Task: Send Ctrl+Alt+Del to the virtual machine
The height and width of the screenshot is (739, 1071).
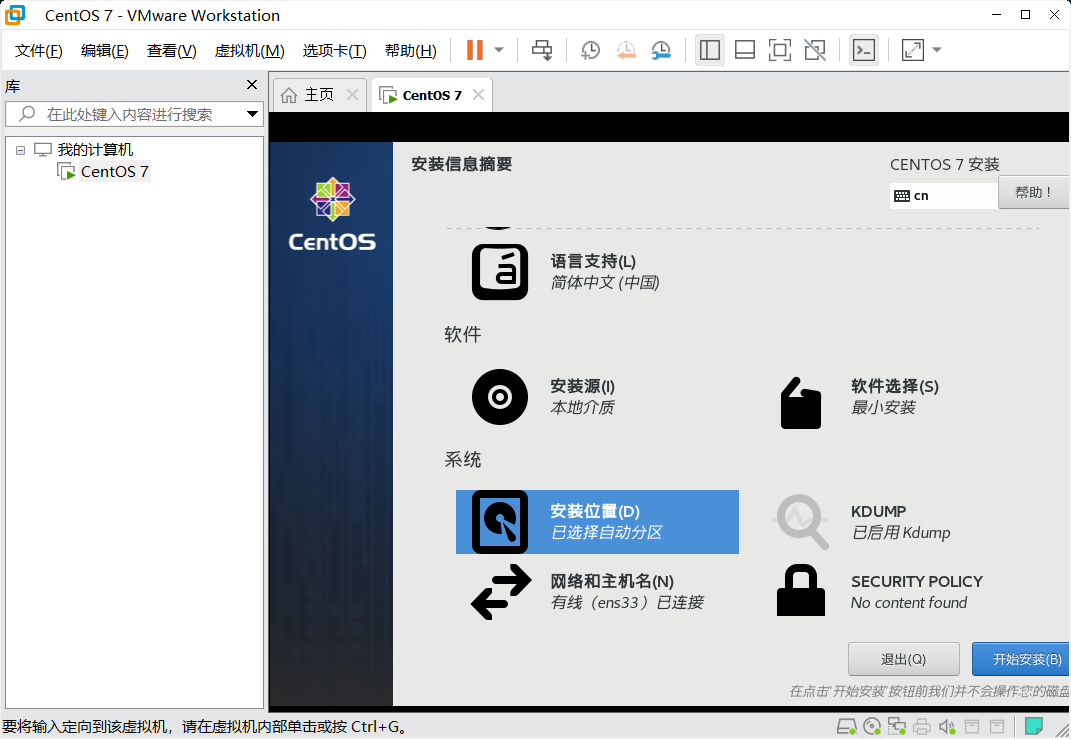Action: [x=542, y=50]
